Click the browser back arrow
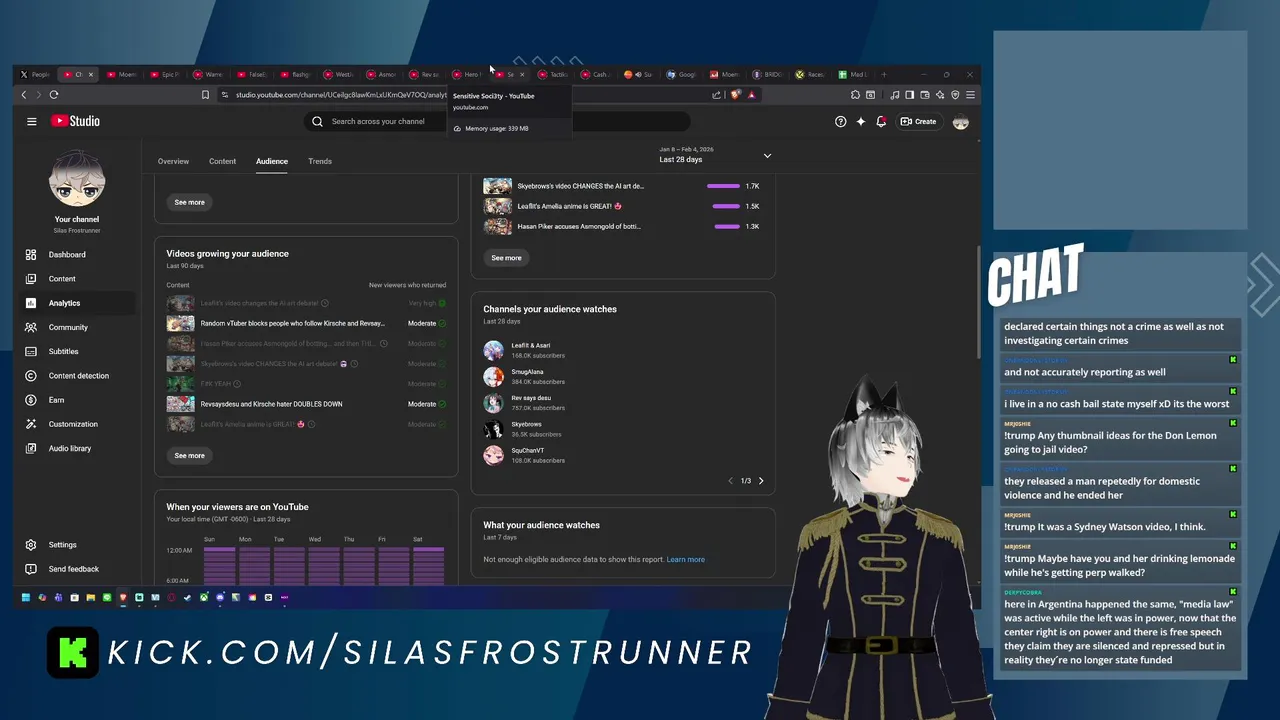The width and height of the screenshot is (1280, 720). click(x=24, y=95)
